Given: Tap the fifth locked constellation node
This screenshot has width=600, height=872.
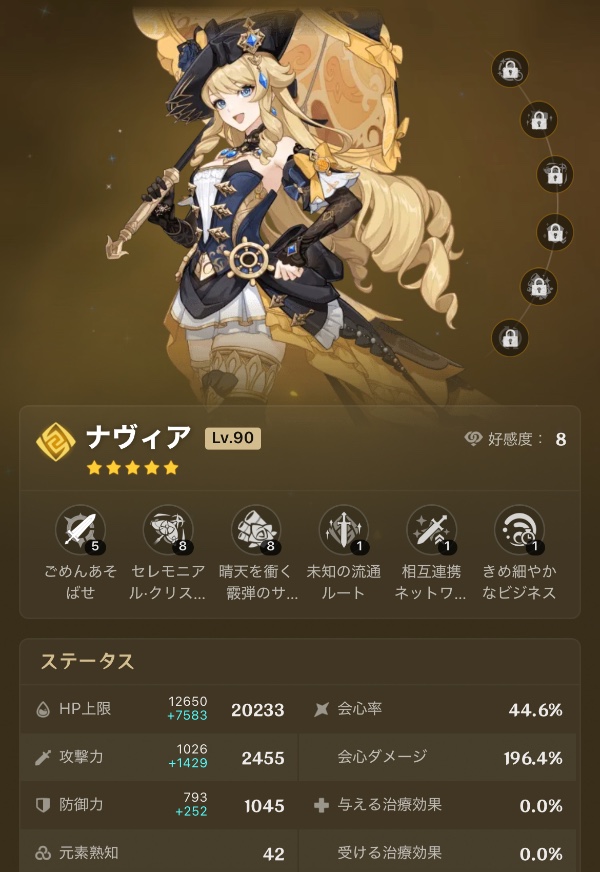Looking at the screenshot, I should 538,286.
